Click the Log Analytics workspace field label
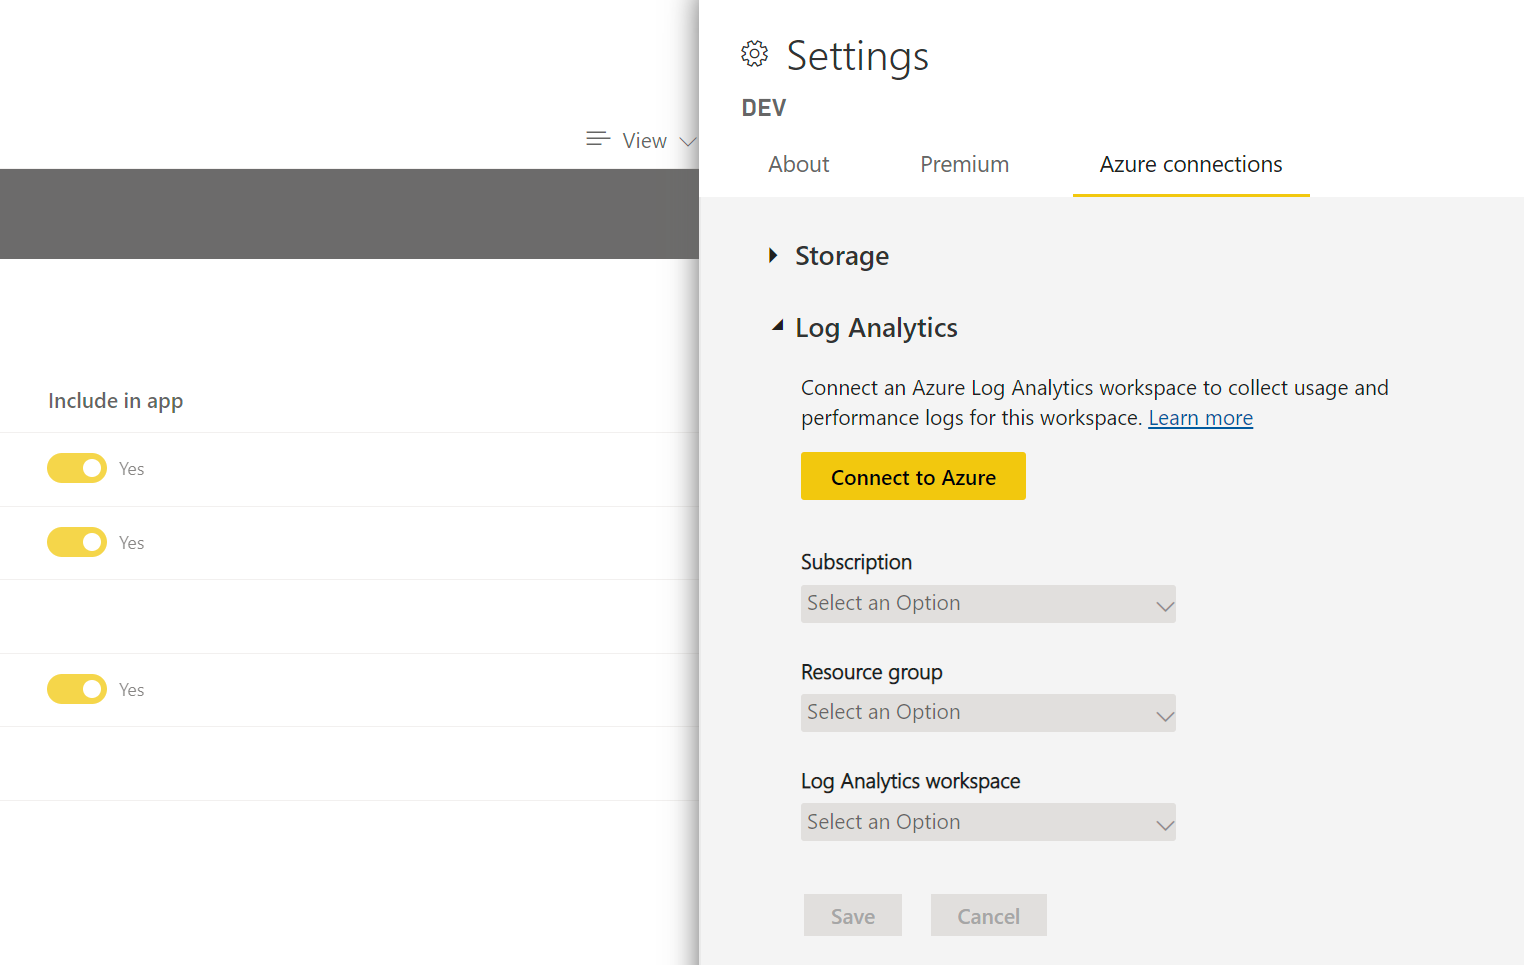 click(911, 781)
